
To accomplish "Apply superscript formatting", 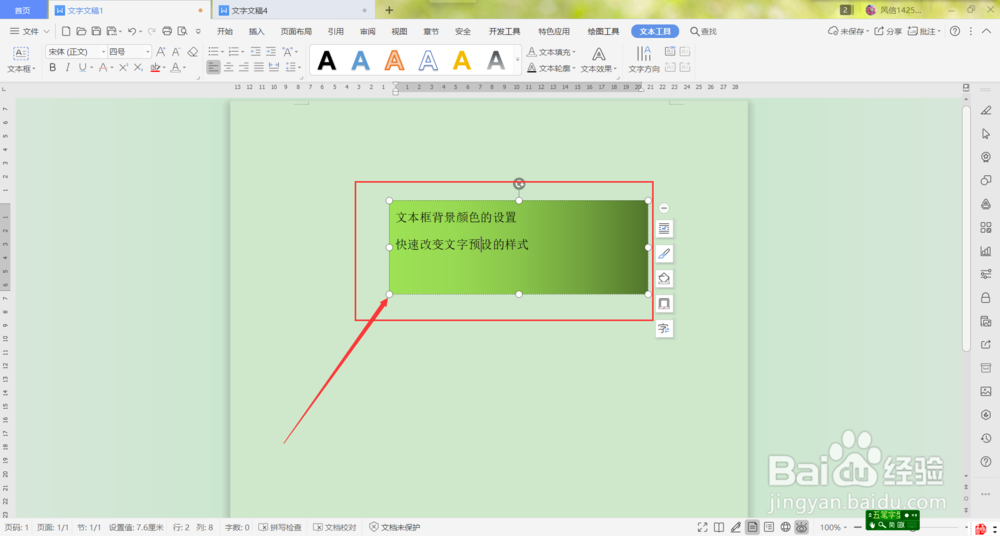I will pyautogui.click(x=123, y=67).
